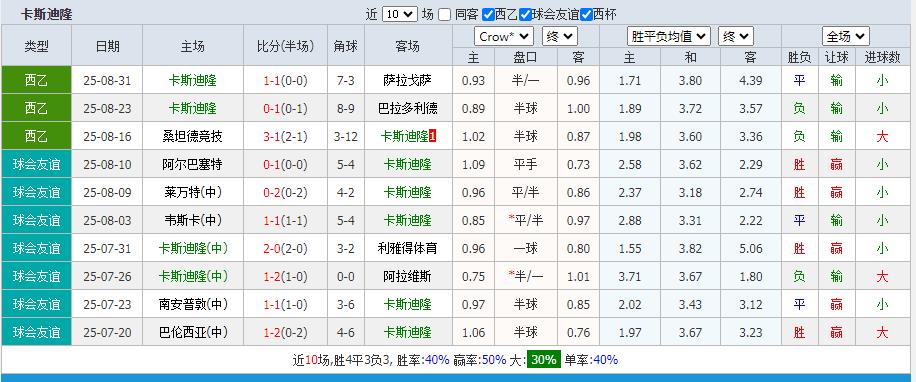The image size is (916, 382).
Task: Click score 3-1(2-1) for the 25-08-16 match
Action: [285, 136]
